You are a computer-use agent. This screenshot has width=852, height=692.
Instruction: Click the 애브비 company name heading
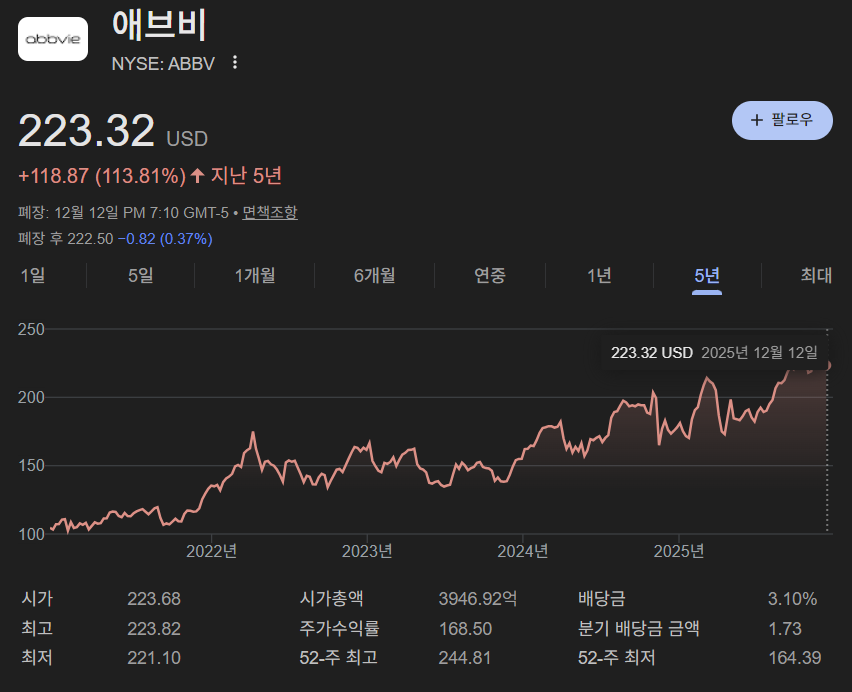(159, 25)
